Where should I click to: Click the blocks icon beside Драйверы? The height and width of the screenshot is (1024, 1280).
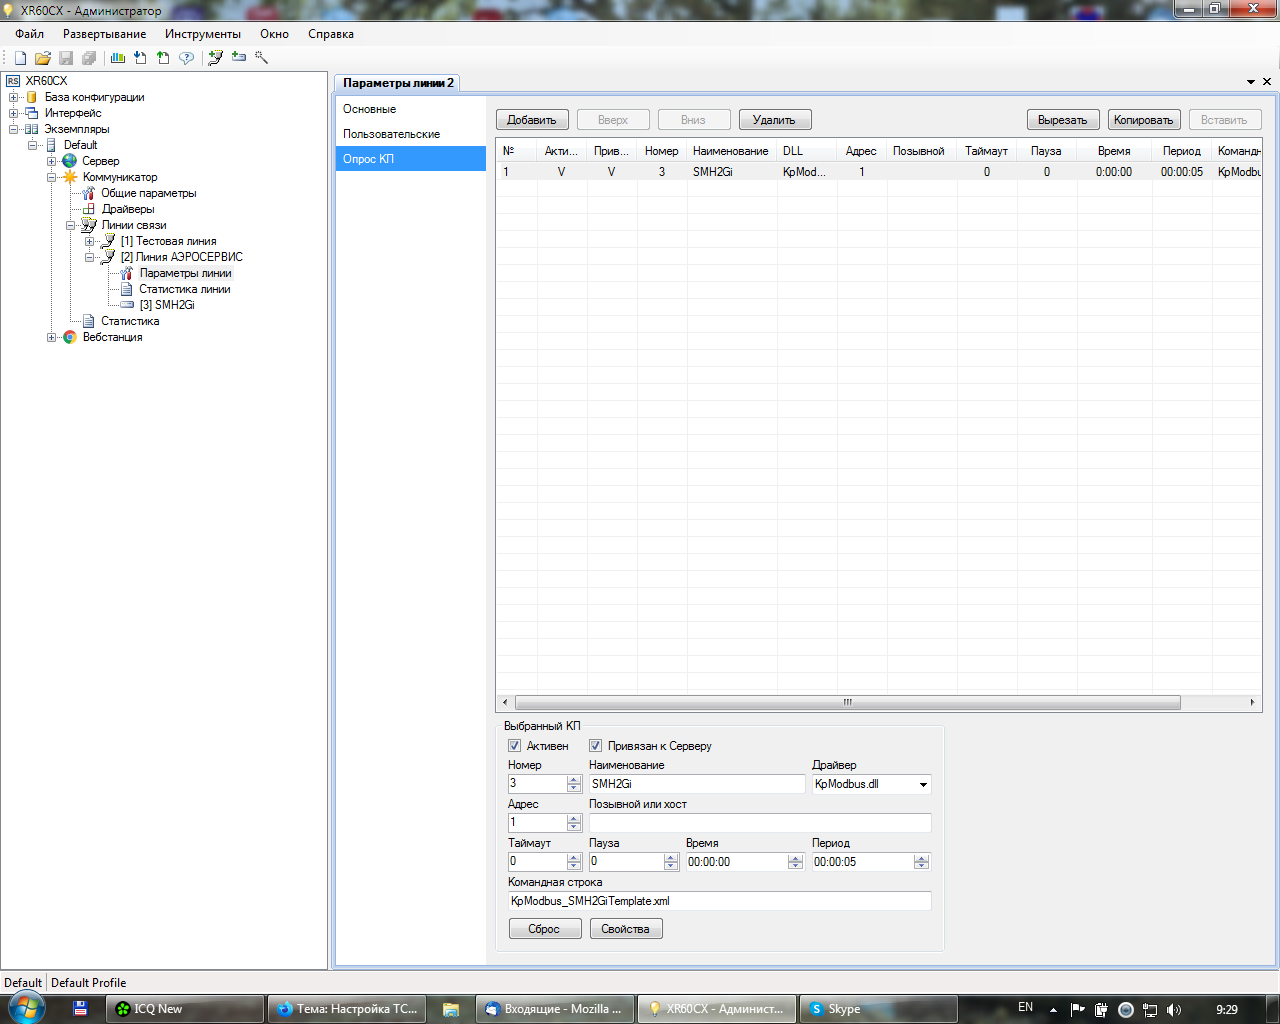click(x=88, y=209)
